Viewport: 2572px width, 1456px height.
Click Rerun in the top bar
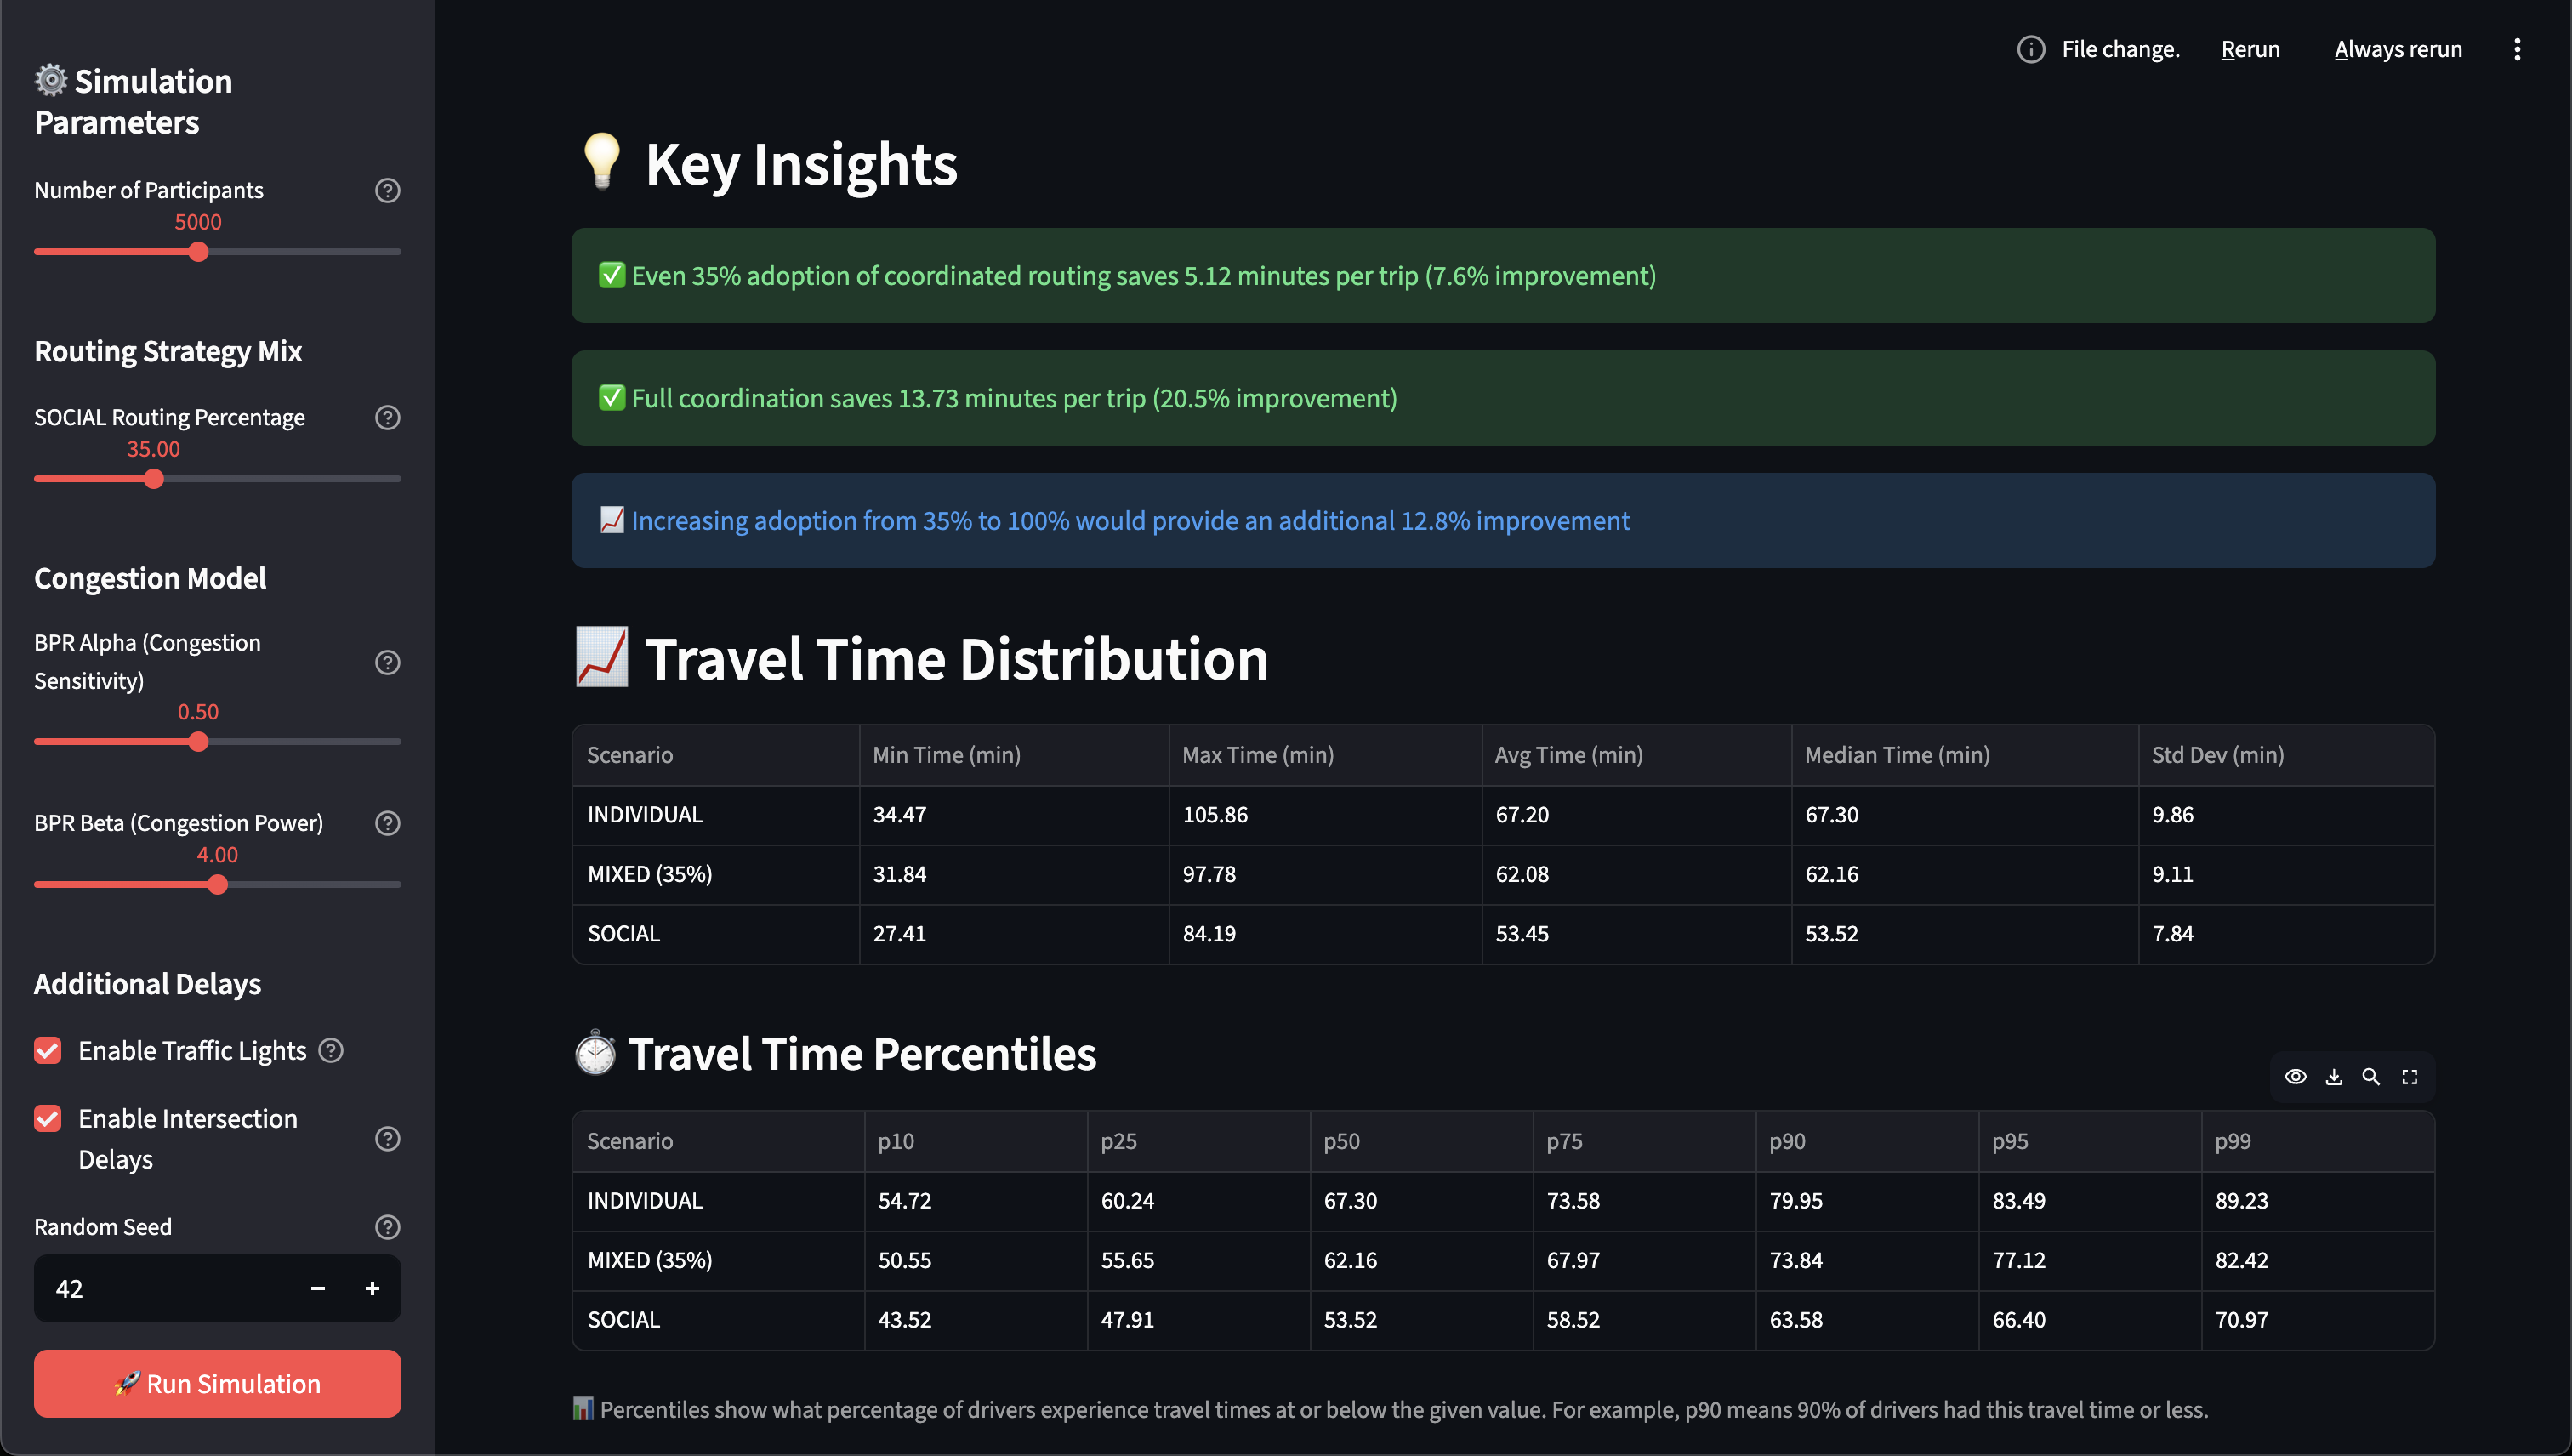2250,49
